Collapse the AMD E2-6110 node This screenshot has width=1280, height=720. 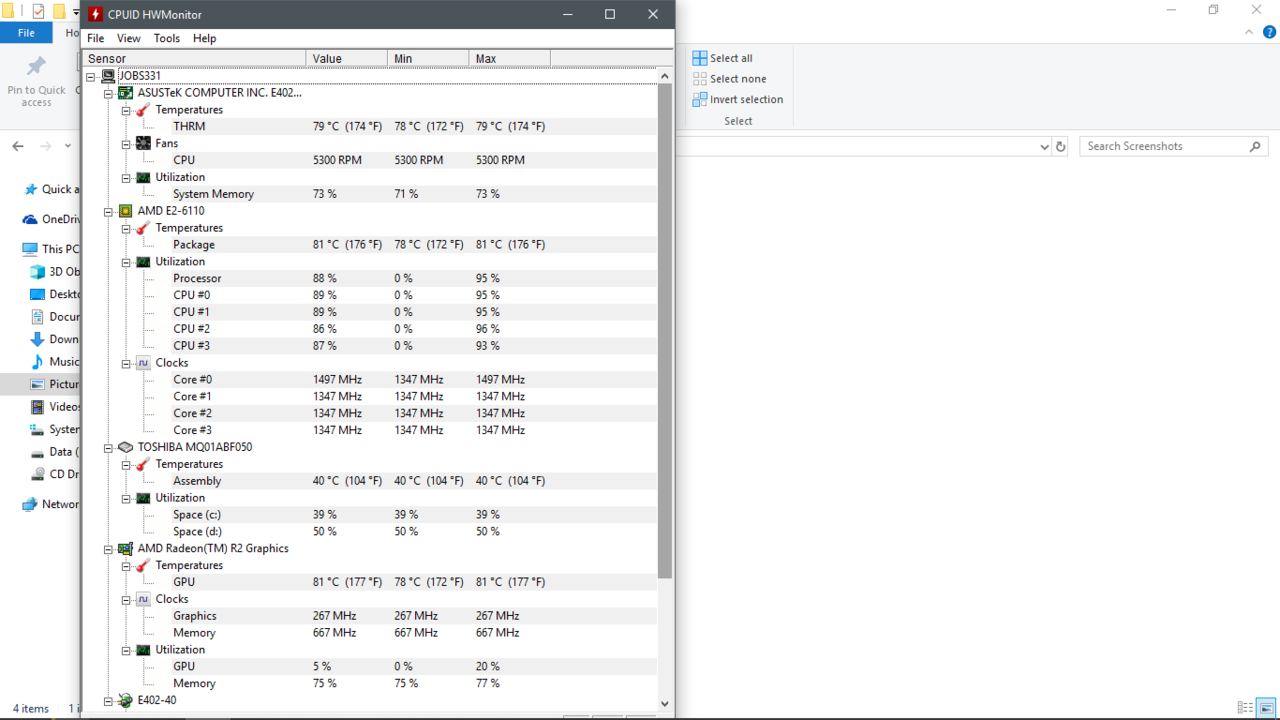109,211
